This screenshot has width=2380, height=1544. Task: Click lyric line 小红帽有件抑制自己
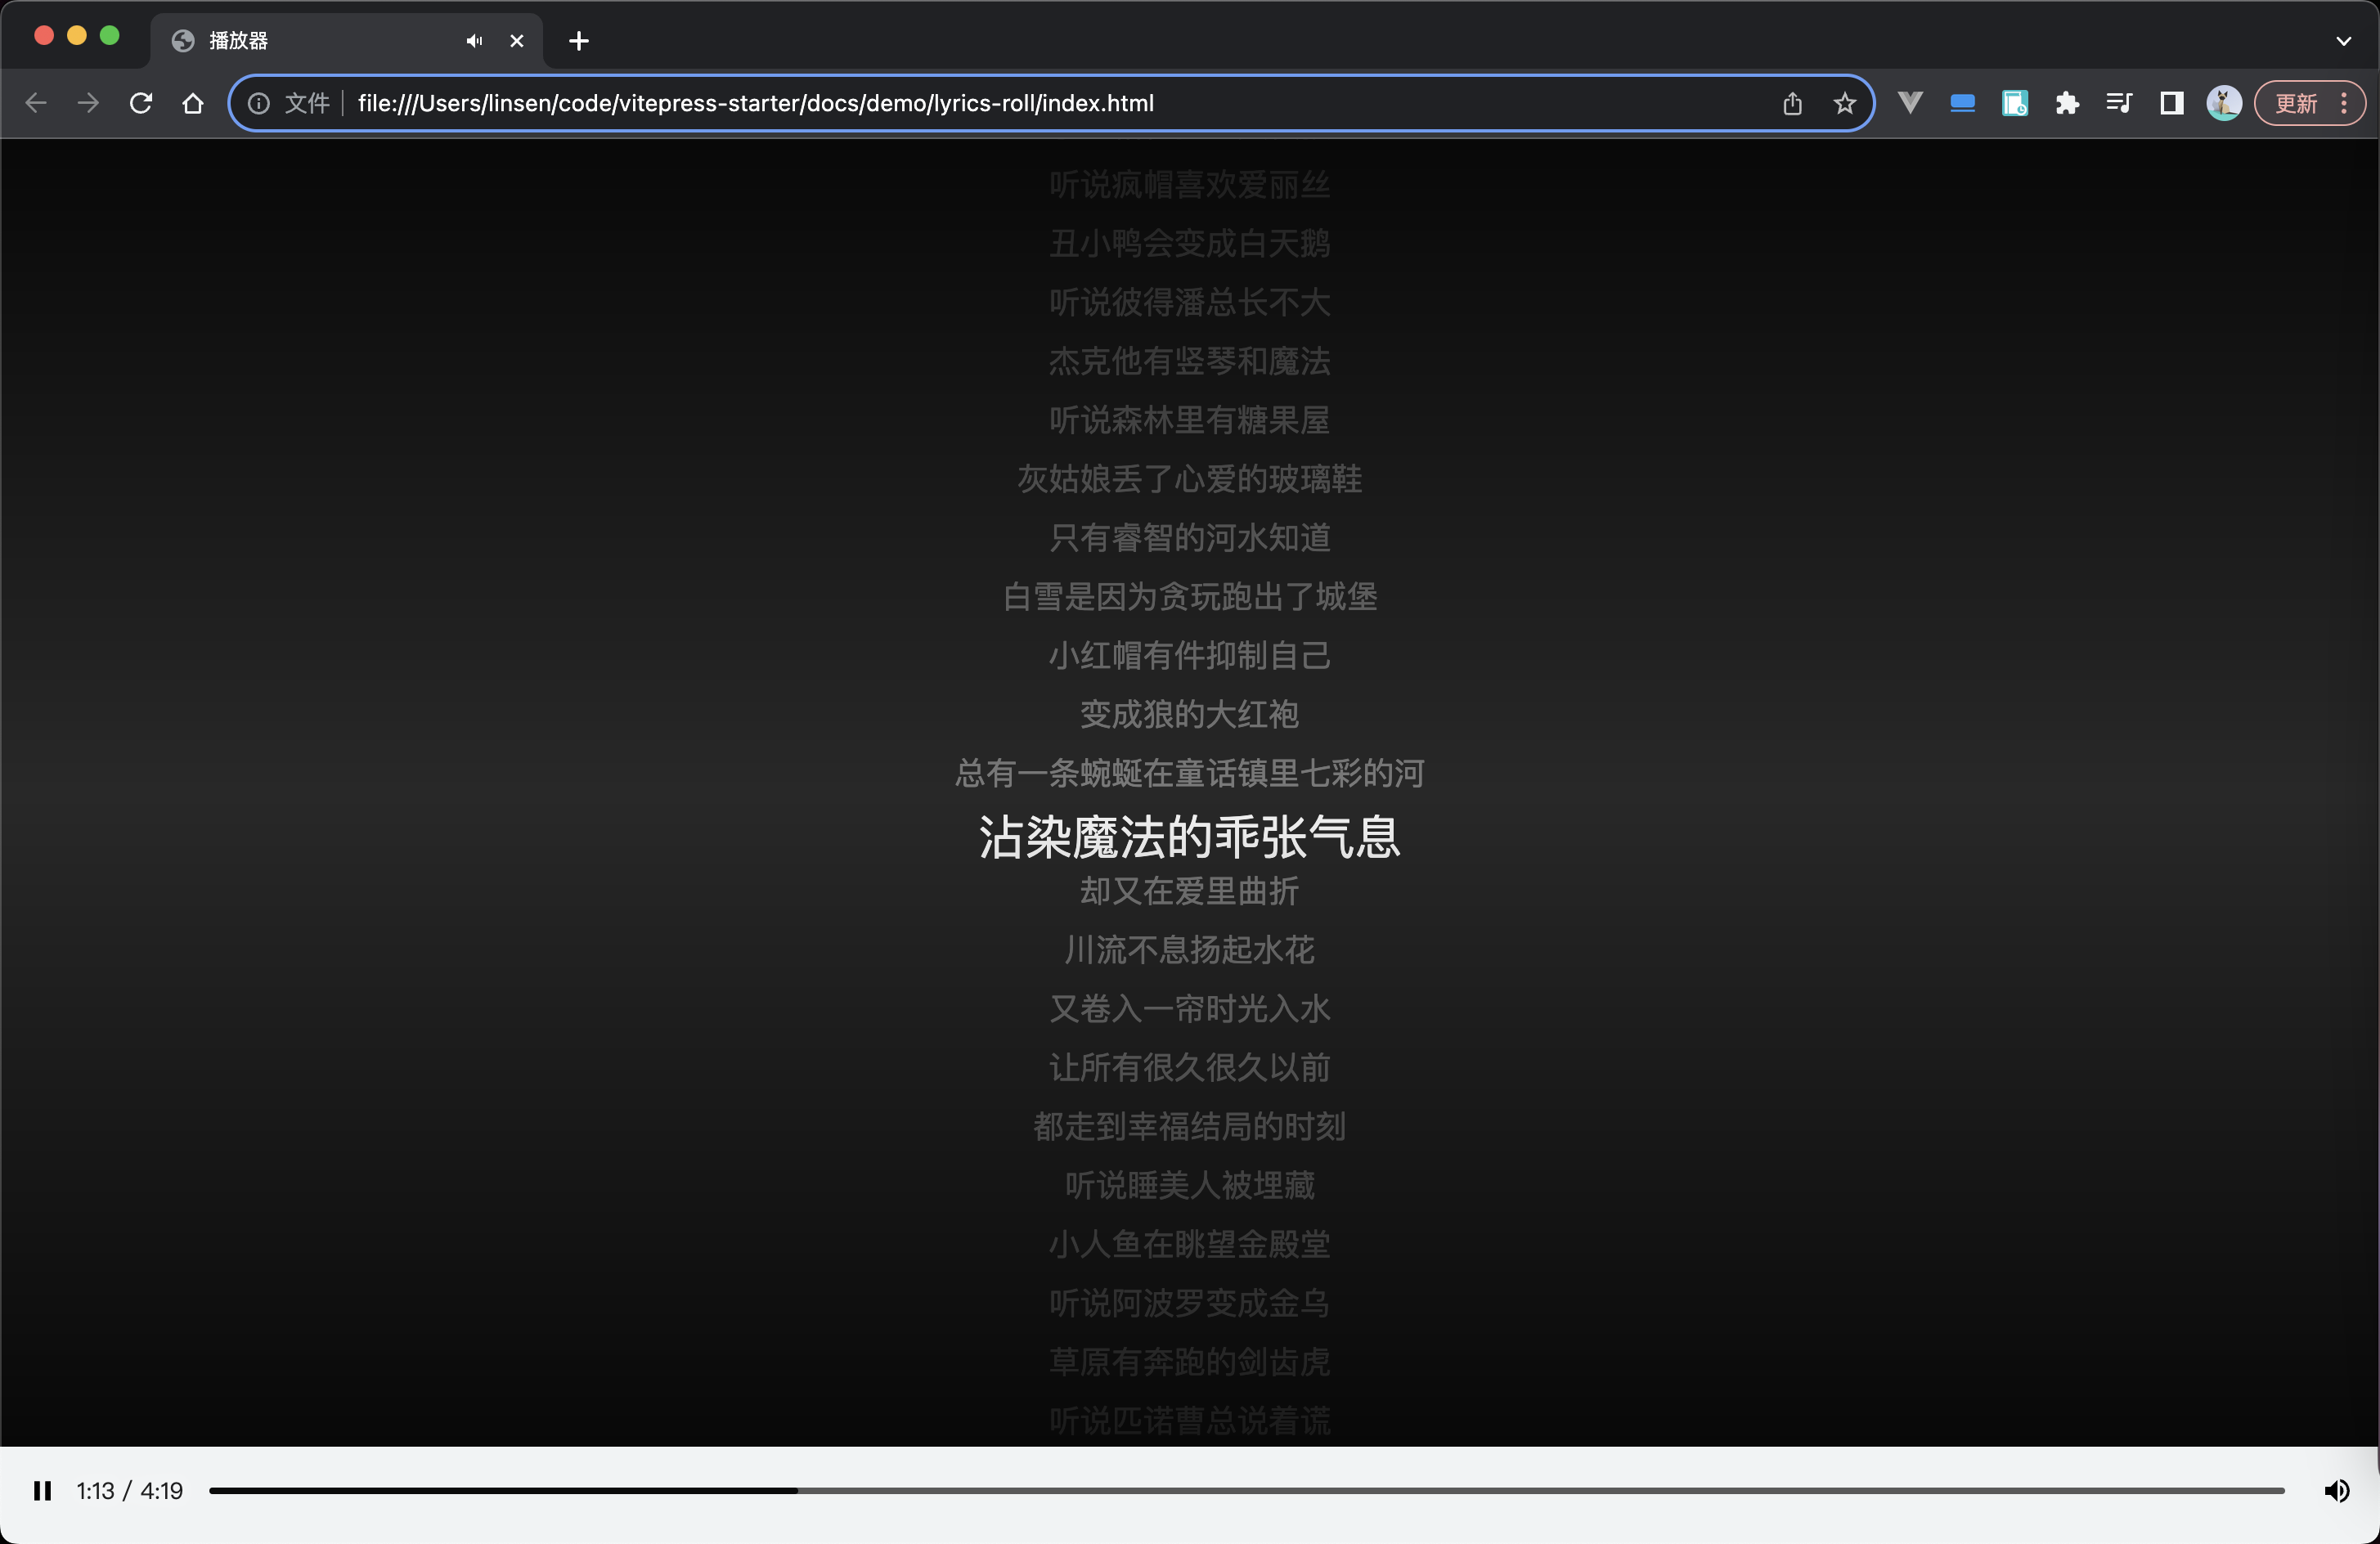pyautogui.click(x=1189, y=656)
